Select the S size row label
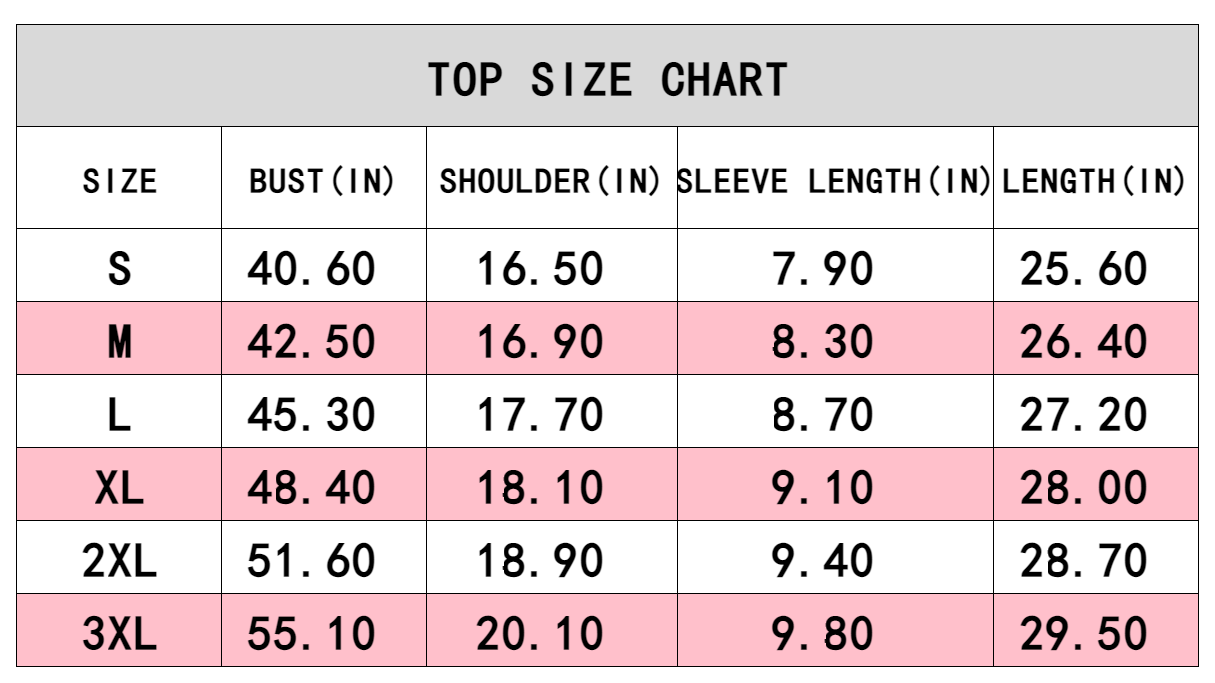 pos(119,268)
